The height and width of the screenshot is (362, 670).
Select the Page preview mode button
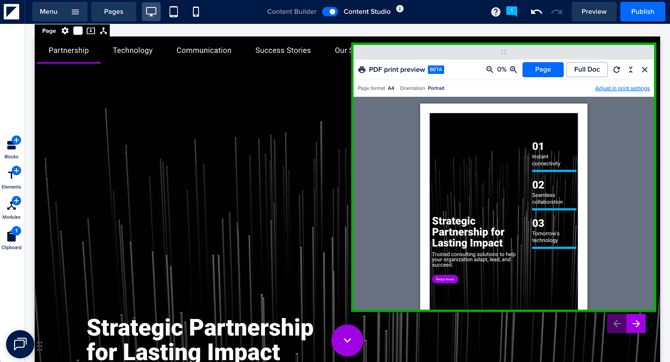pos(543,69)
